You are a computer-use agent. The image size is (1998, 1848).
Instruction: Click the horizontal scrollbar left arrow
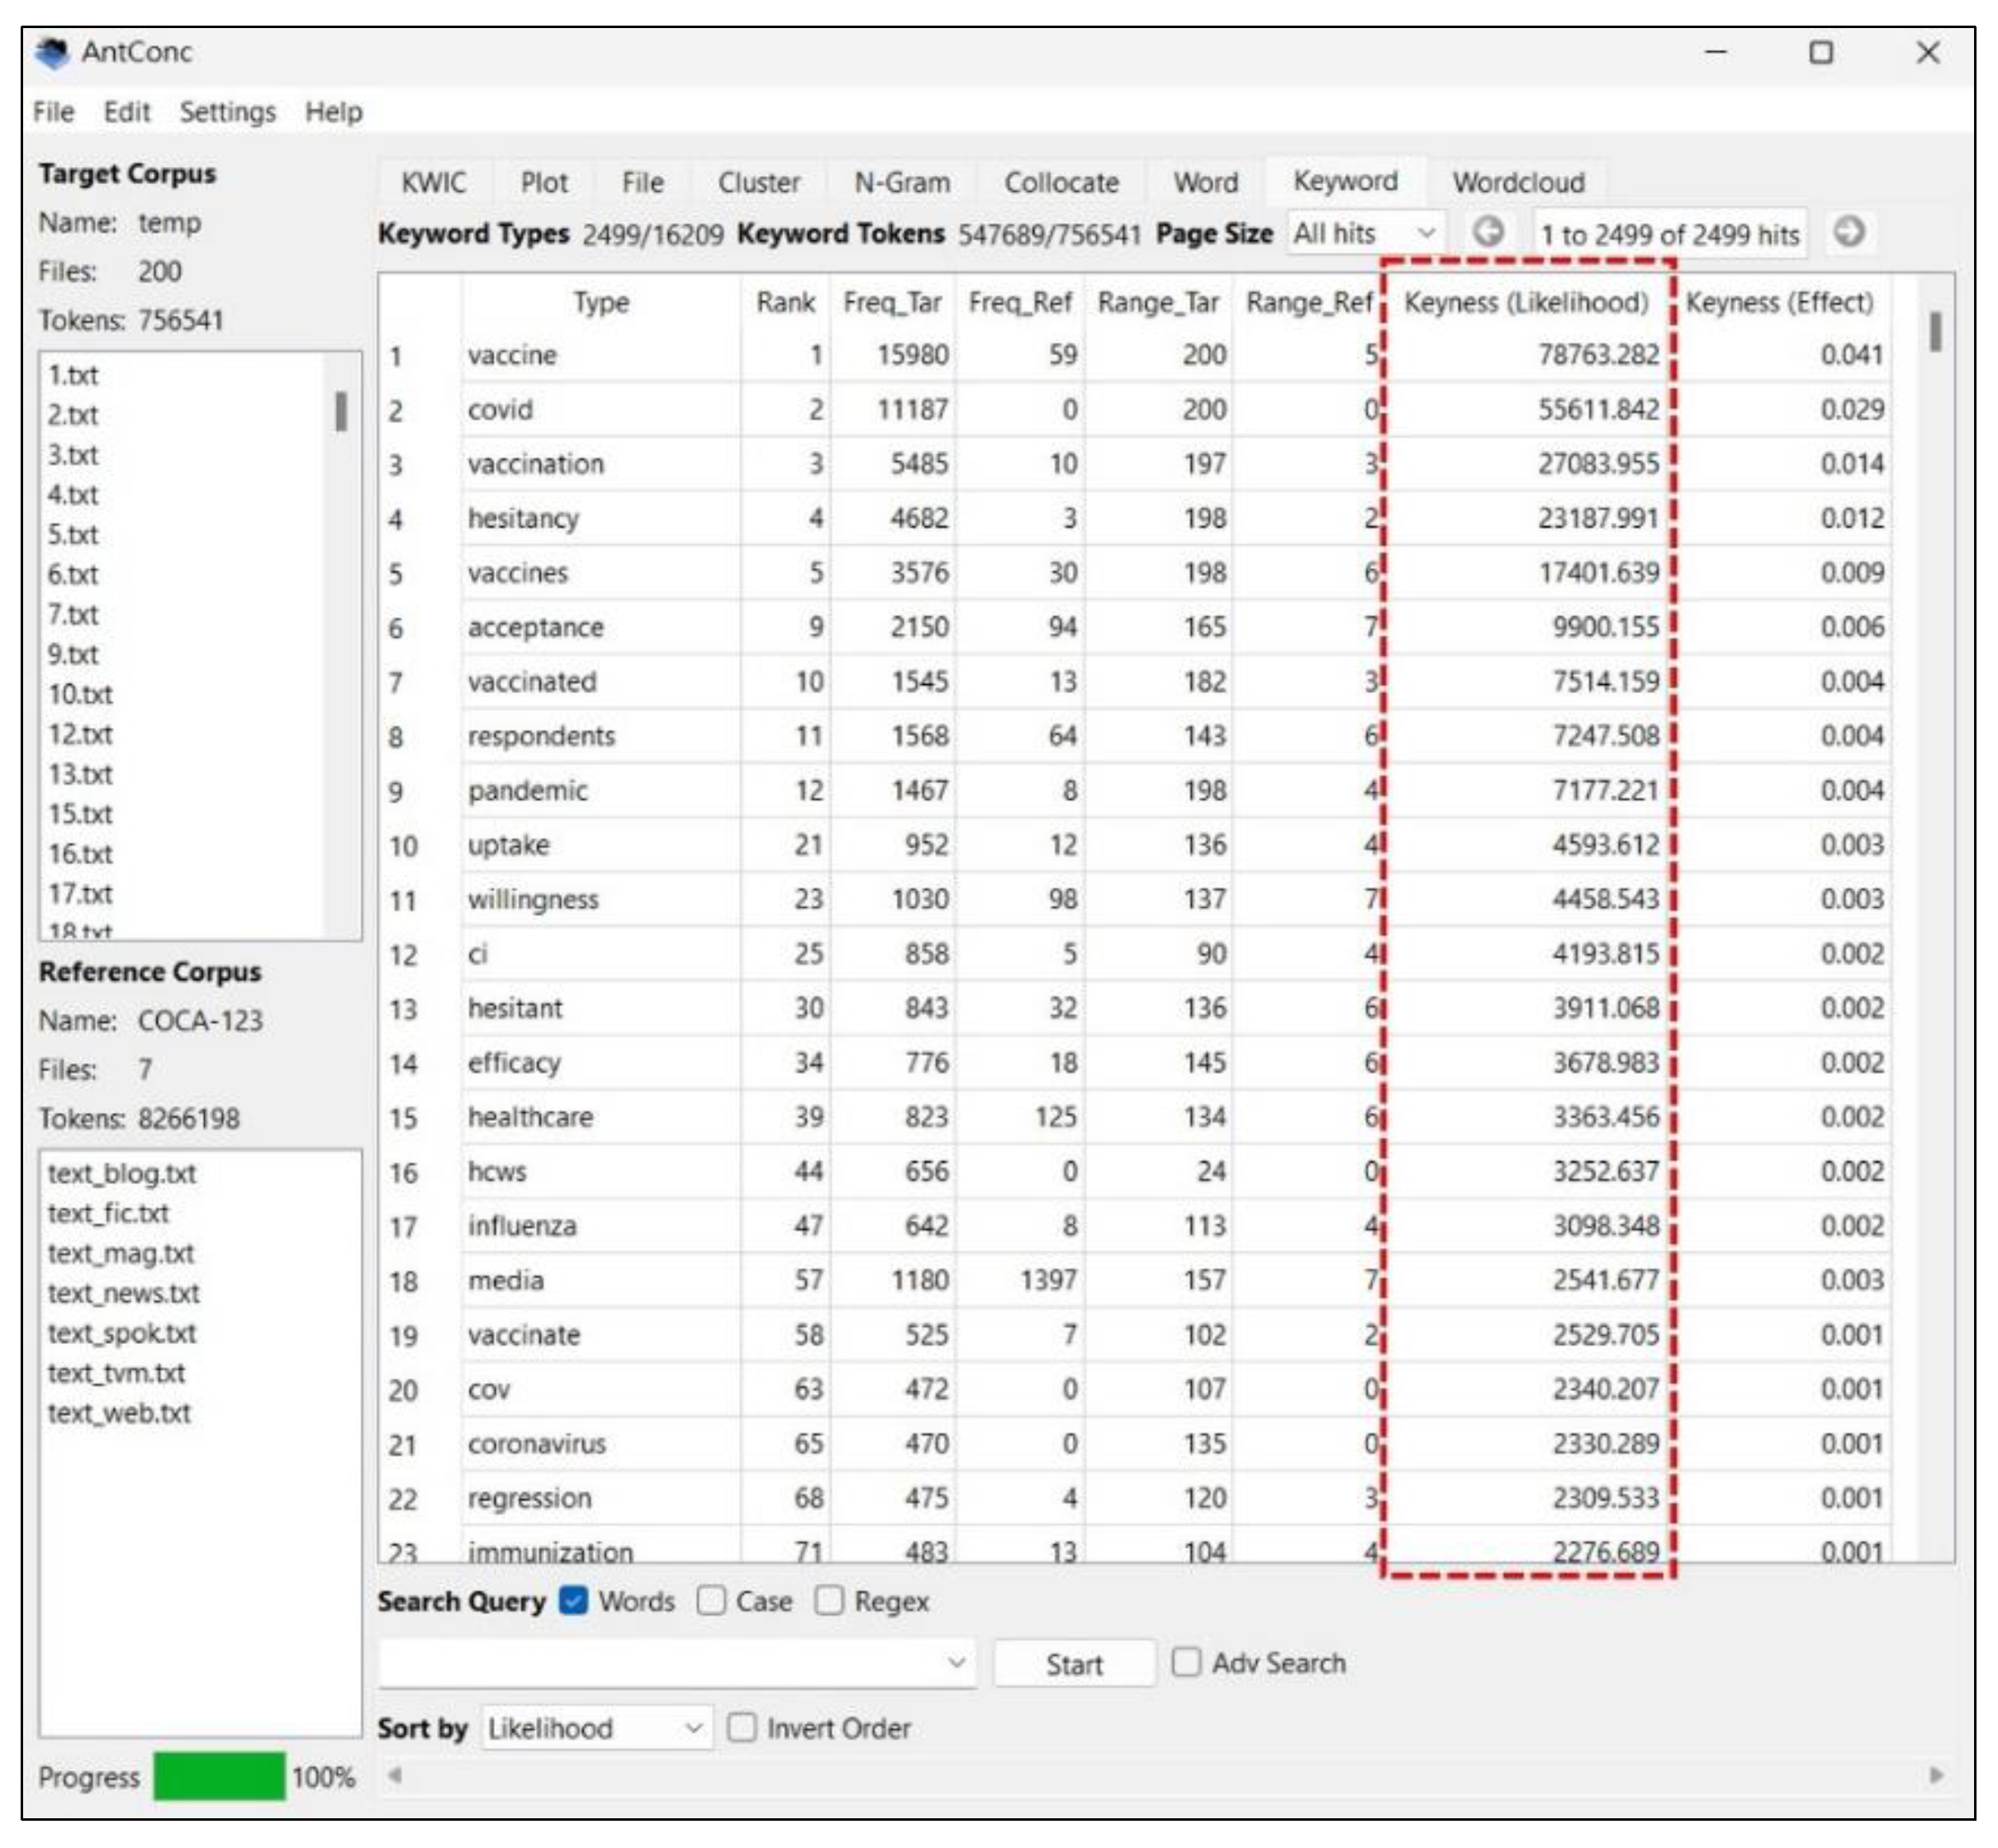(x=395, y=1775)
